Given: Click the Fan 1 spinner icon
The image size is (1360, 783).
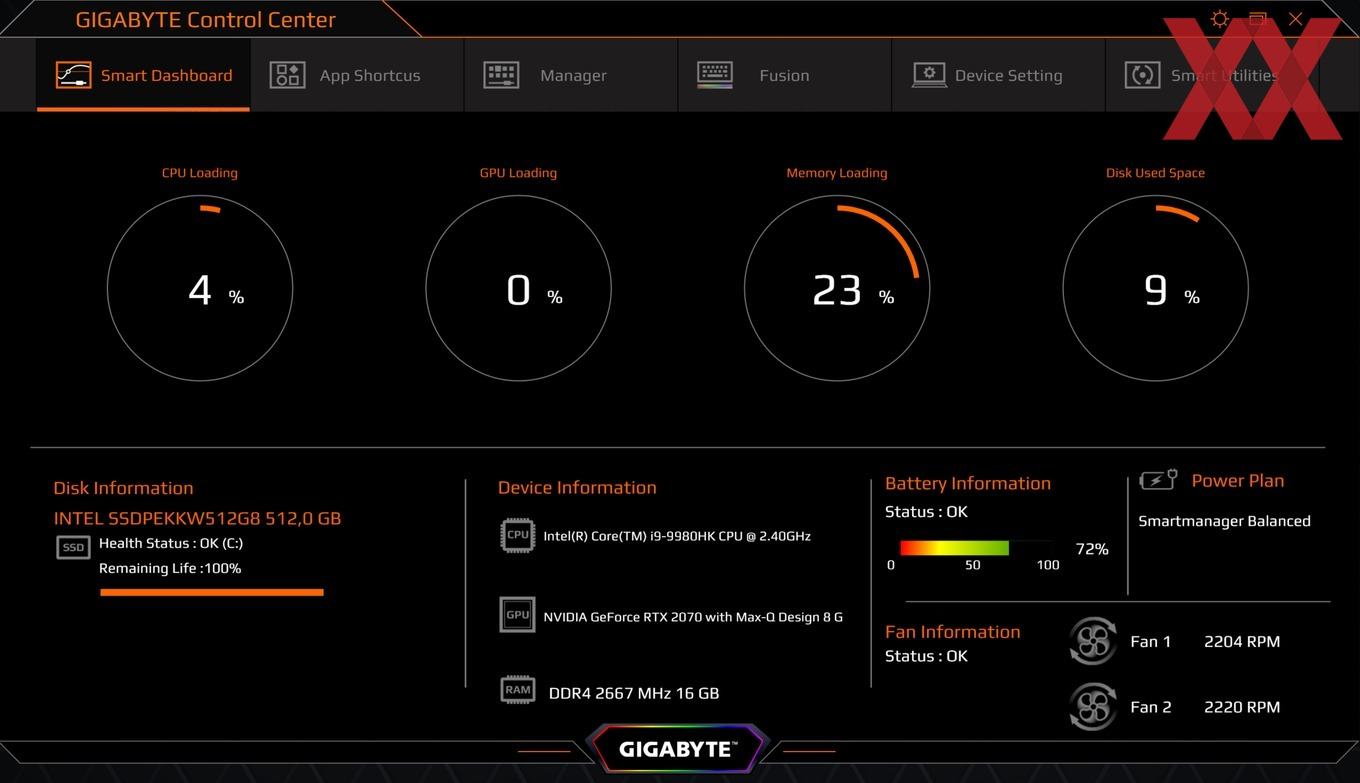Looking at the screenshot, I should tap(1092, 642).
